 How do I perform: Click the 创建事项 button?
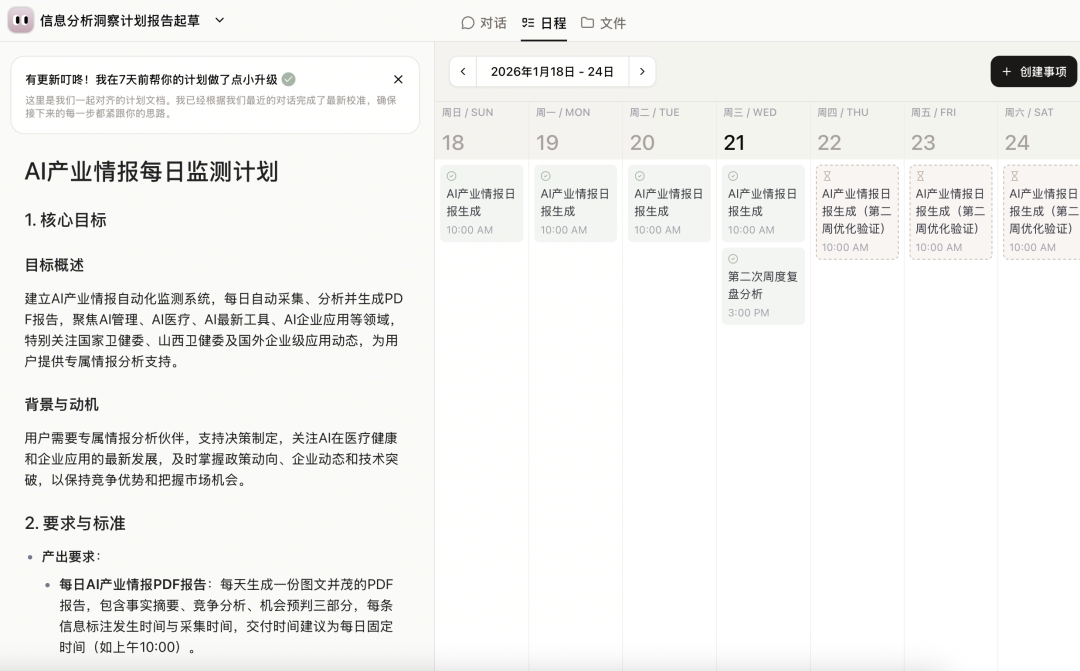(1034, 72)
